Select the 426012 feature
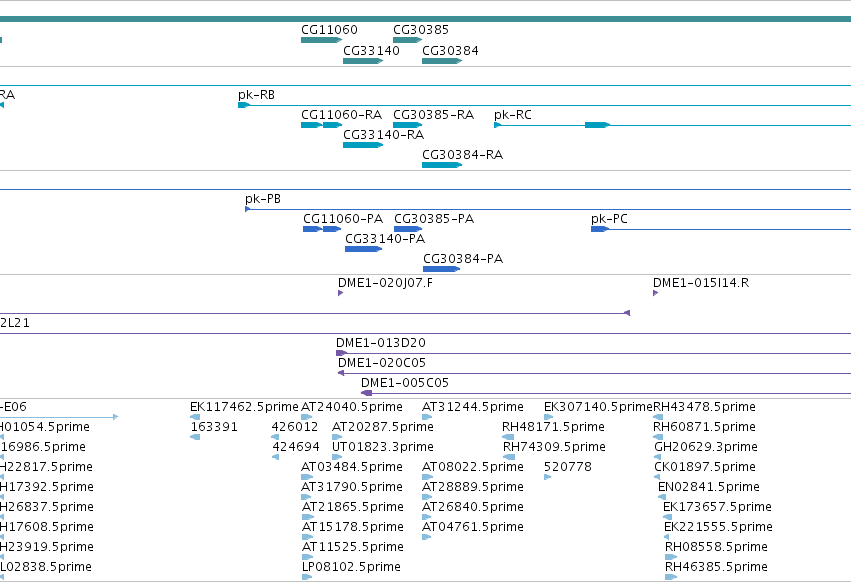 (x=275, y=437)
